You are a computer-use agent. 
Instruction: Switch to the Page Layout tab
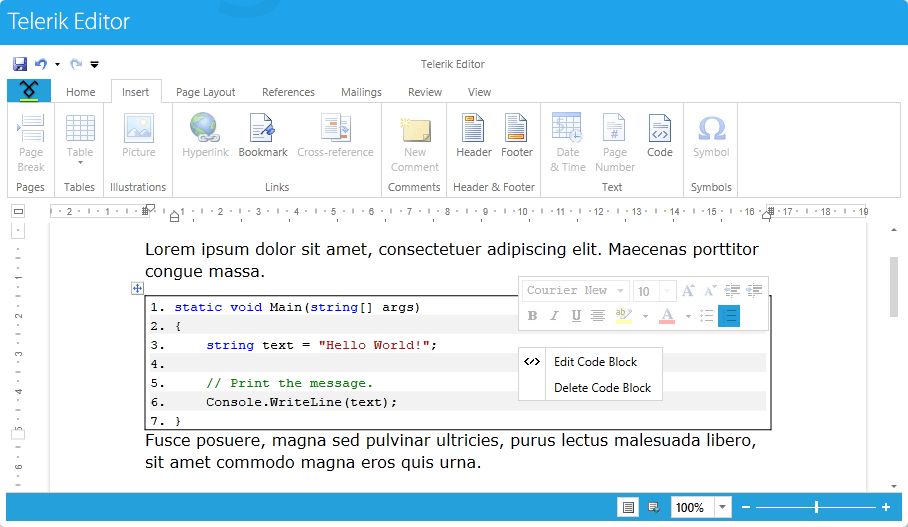click(206, 92)
